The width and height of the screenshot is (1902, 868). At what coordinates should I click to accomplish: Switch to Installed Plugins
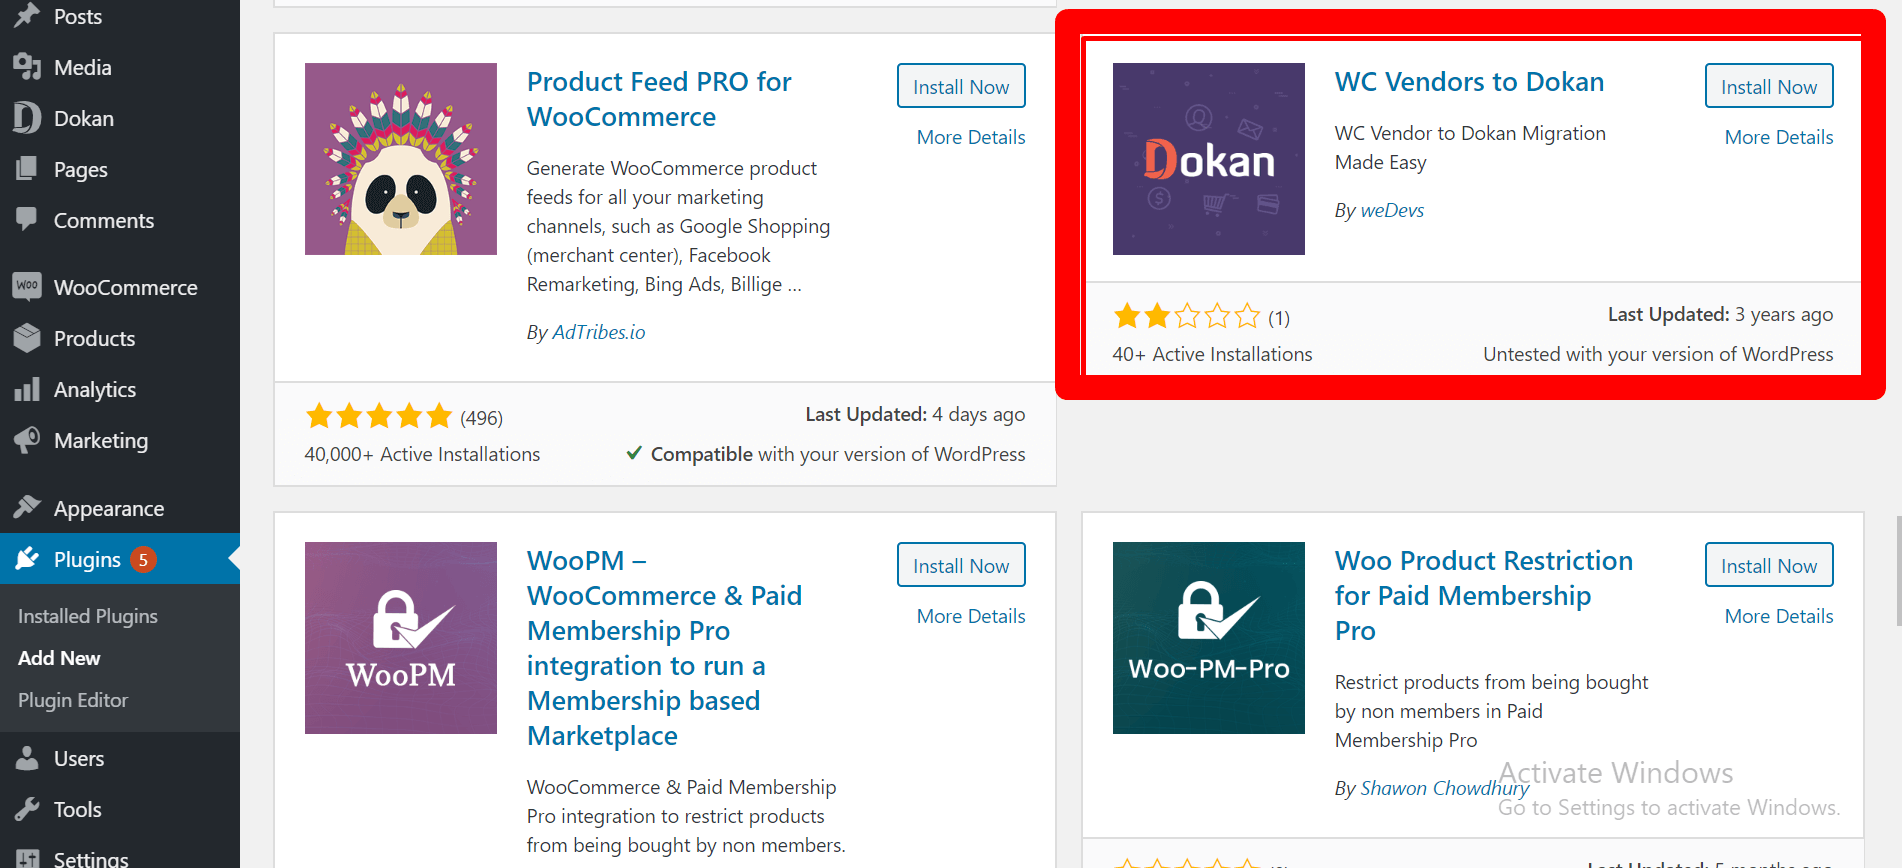(x=87, y=616)
